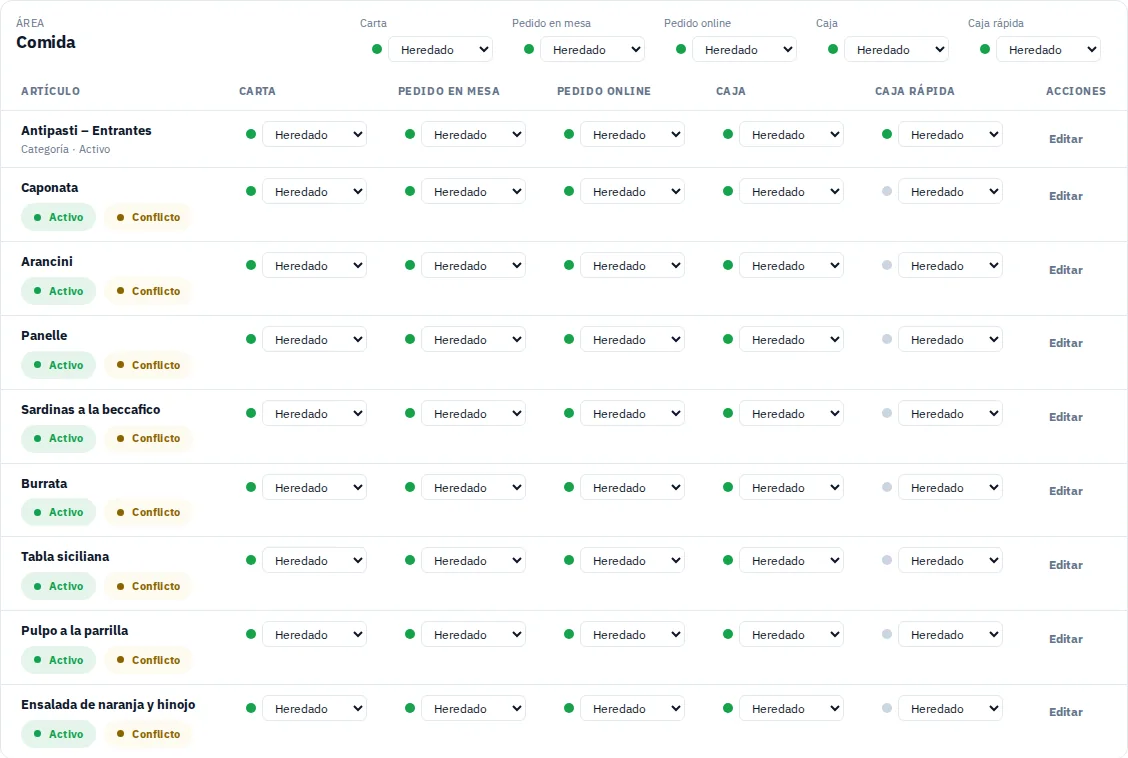Viewport: 1128px width, 758px height.
Task: Click the Conflicto badge under Caponata
Action: pos(148,217)
